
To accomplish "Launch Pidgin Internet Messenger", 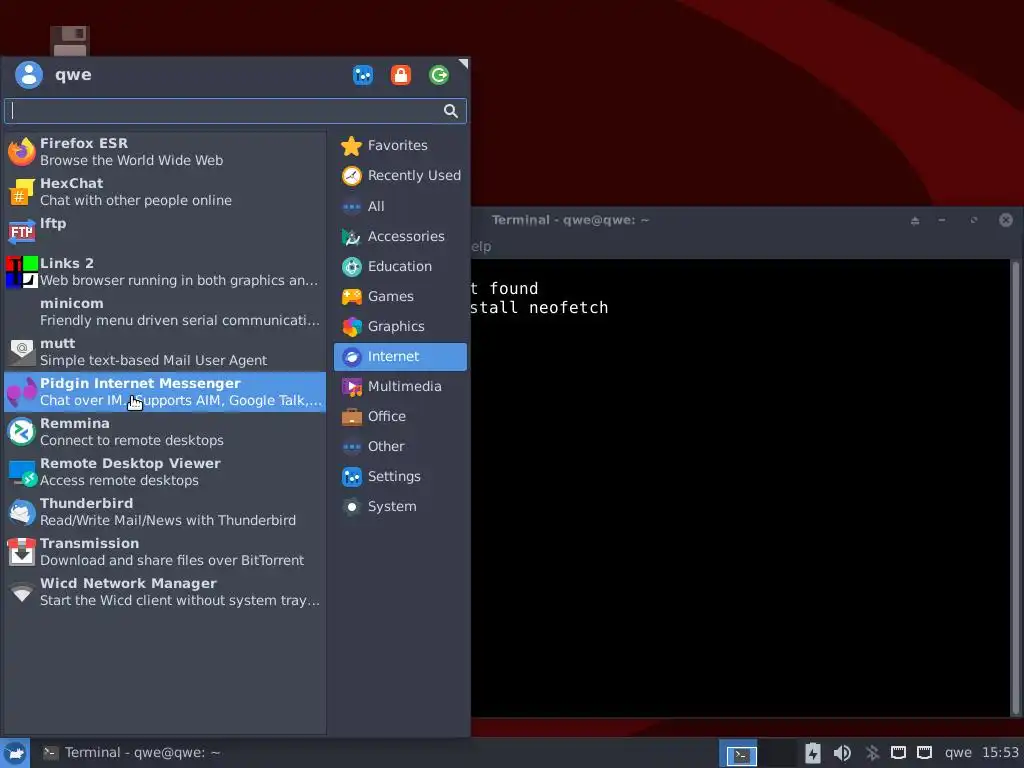I will pos(165,392).
